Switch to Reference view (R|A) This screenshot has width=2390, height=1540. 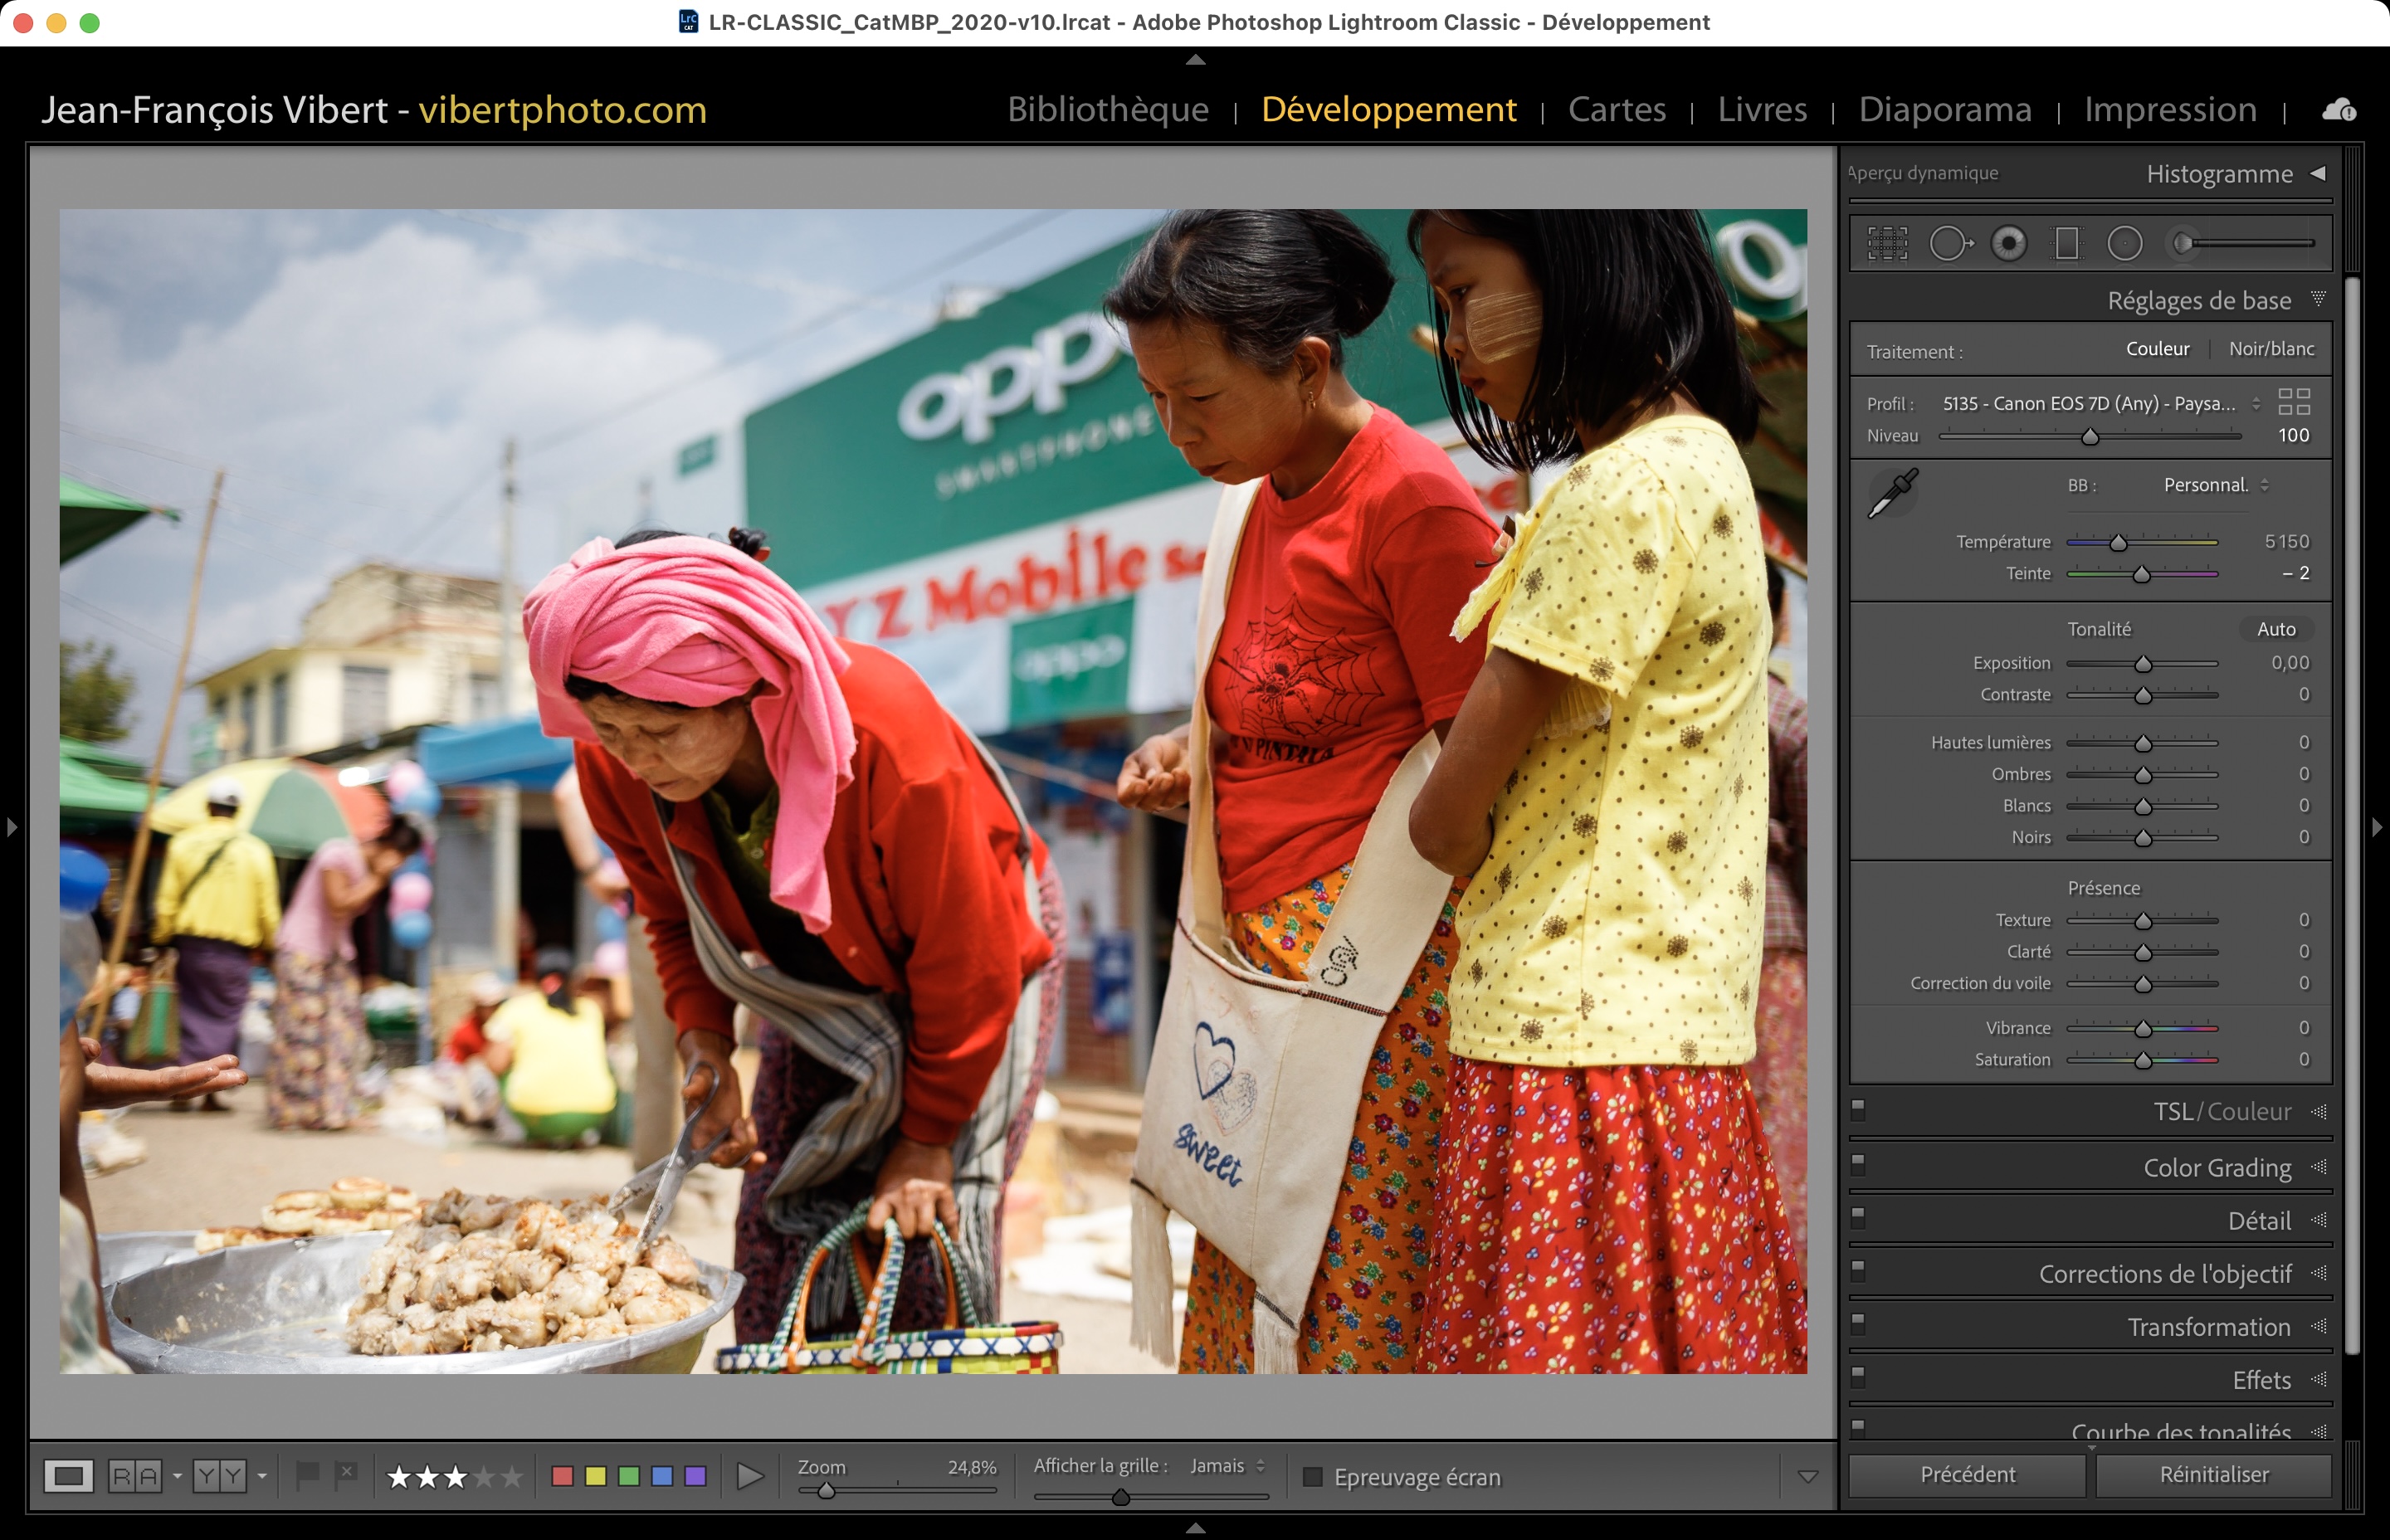pos(135,1476)
